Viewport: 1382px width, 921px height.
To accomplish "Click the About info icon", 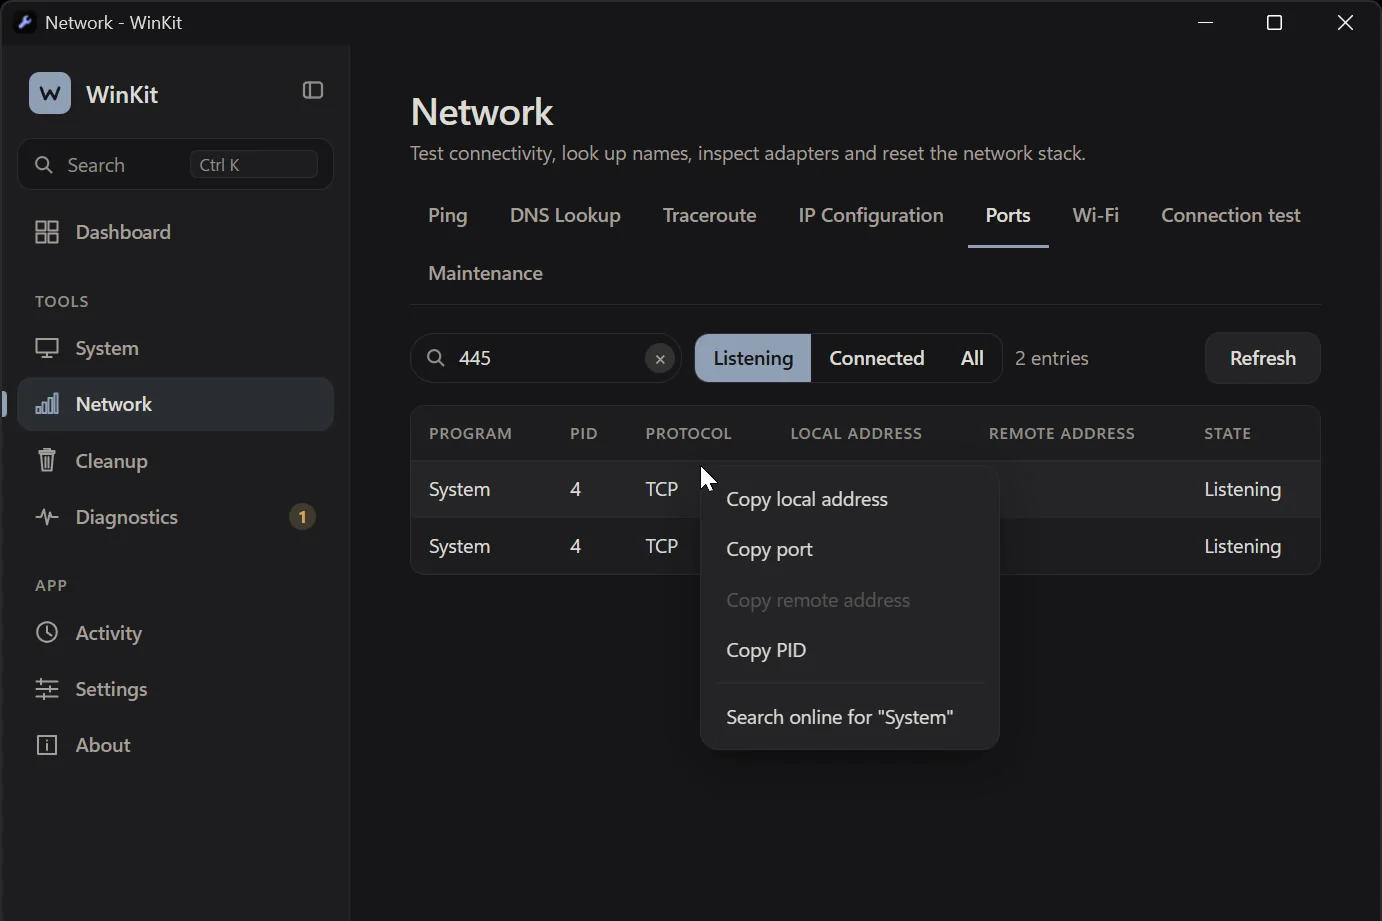I will click(x=47, y=745).
